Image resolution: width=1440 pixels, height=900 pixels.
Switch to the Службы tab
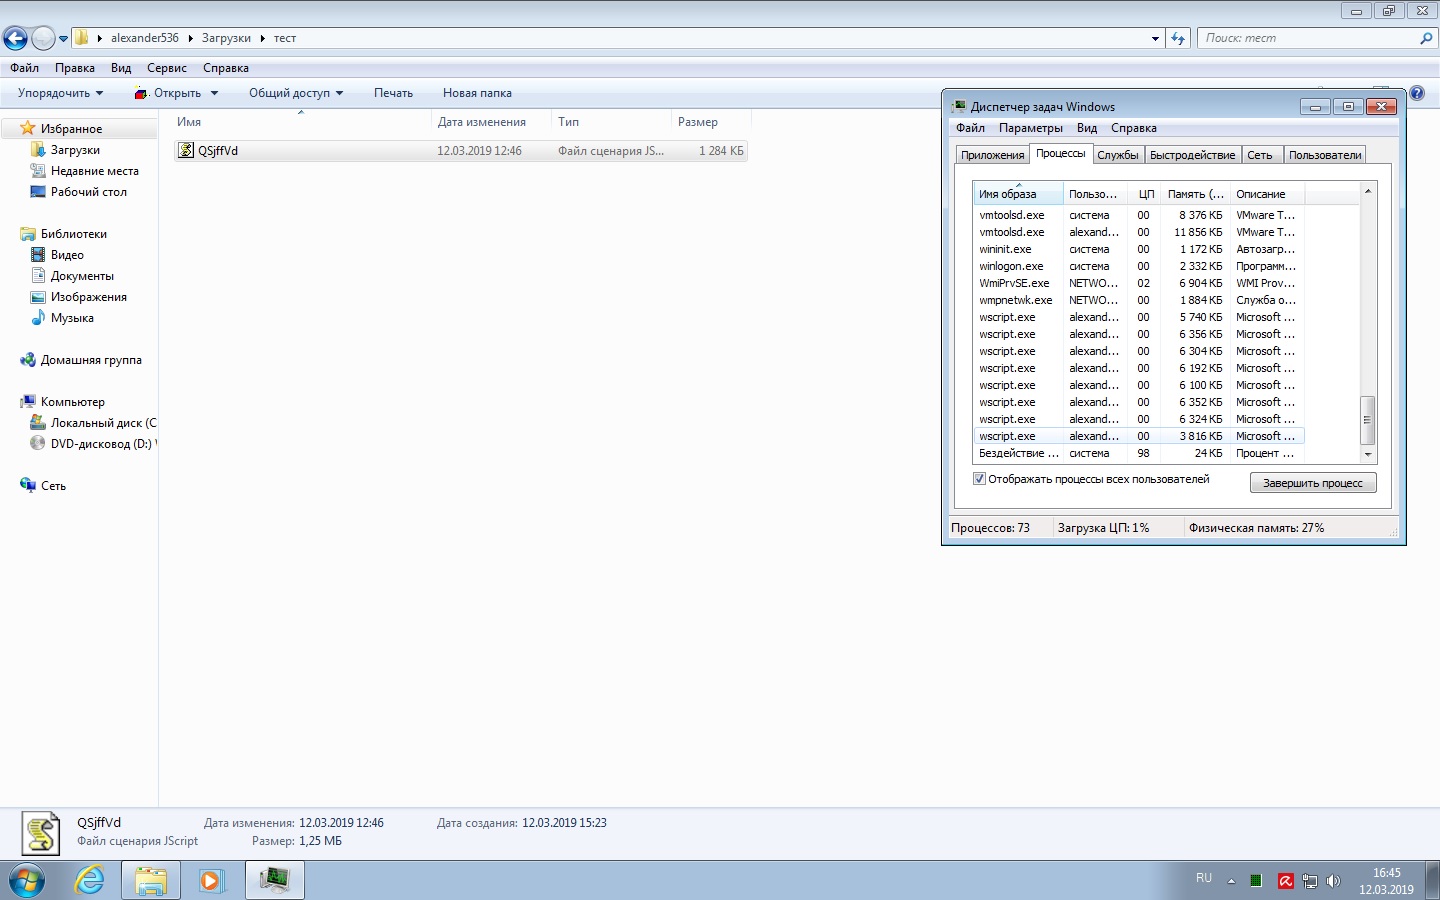click(x=1118, y=155)
